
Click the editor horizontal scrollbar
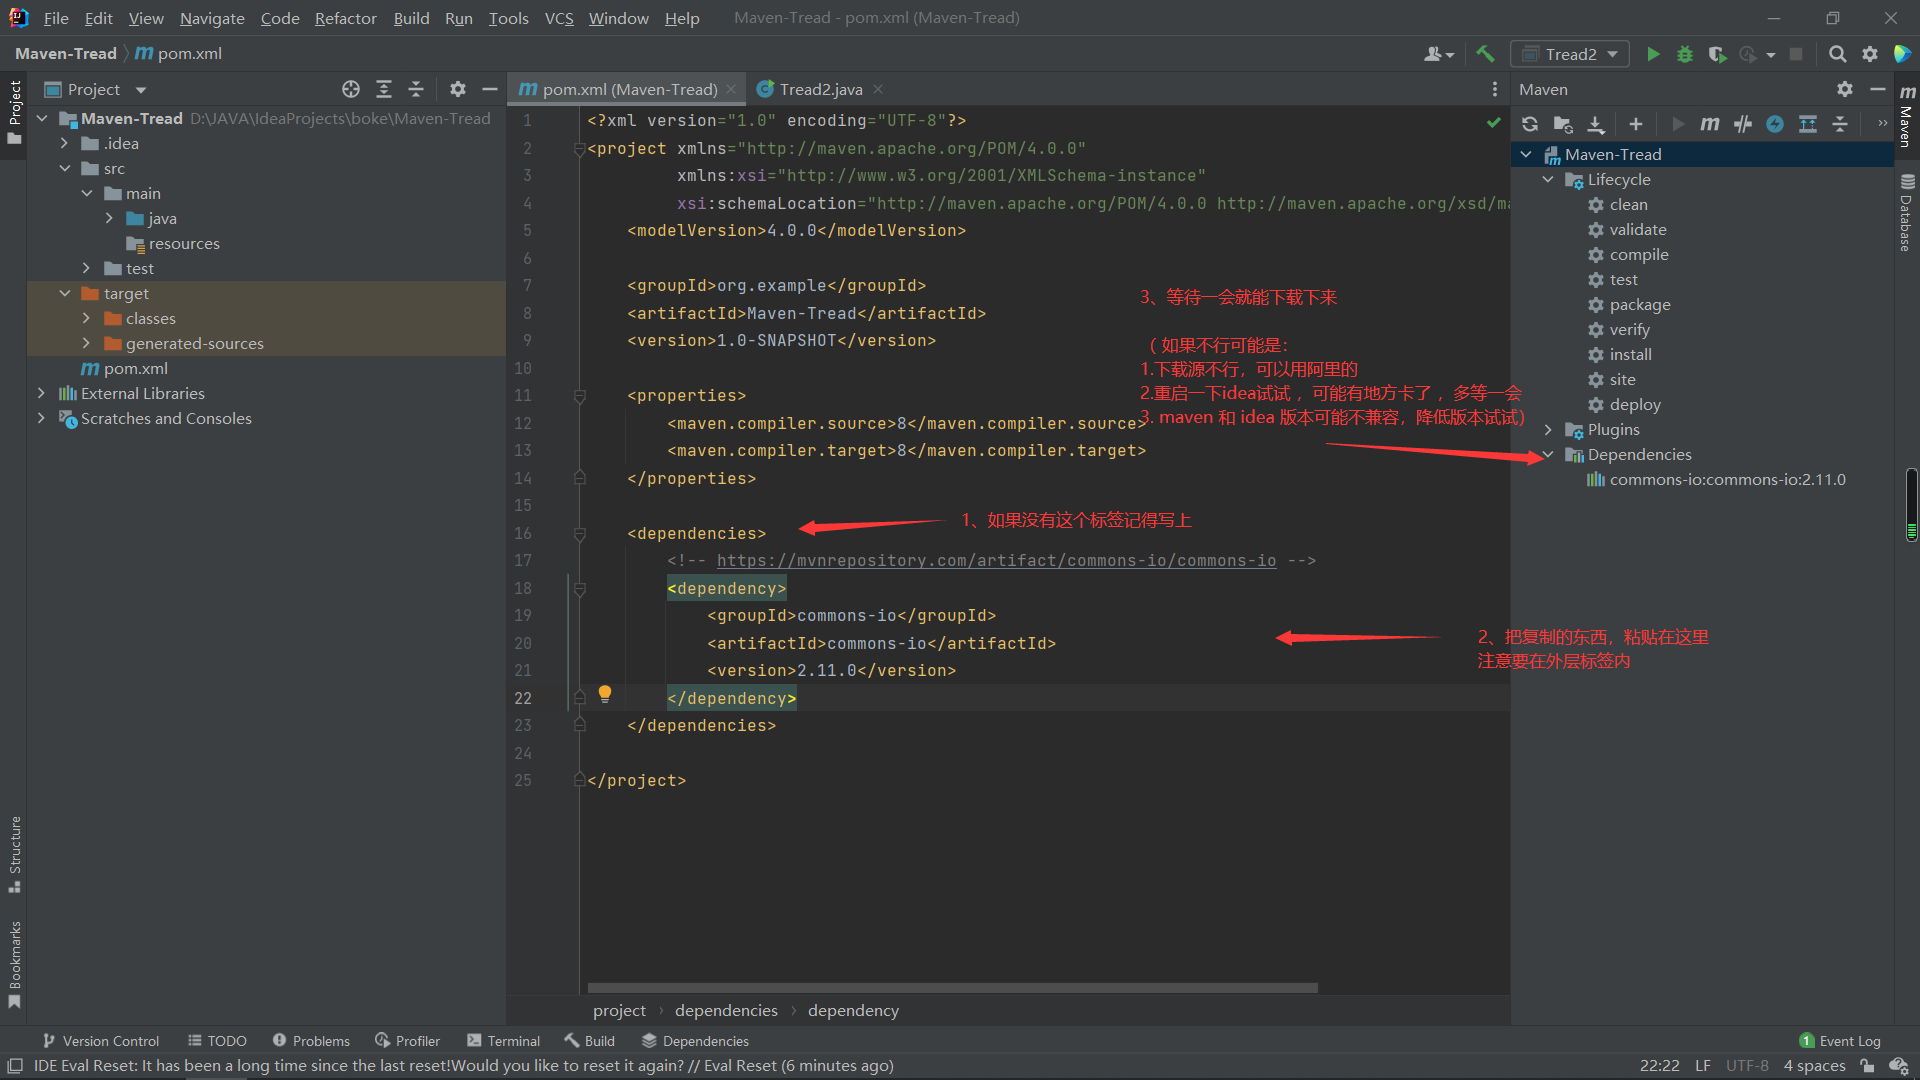952,988
